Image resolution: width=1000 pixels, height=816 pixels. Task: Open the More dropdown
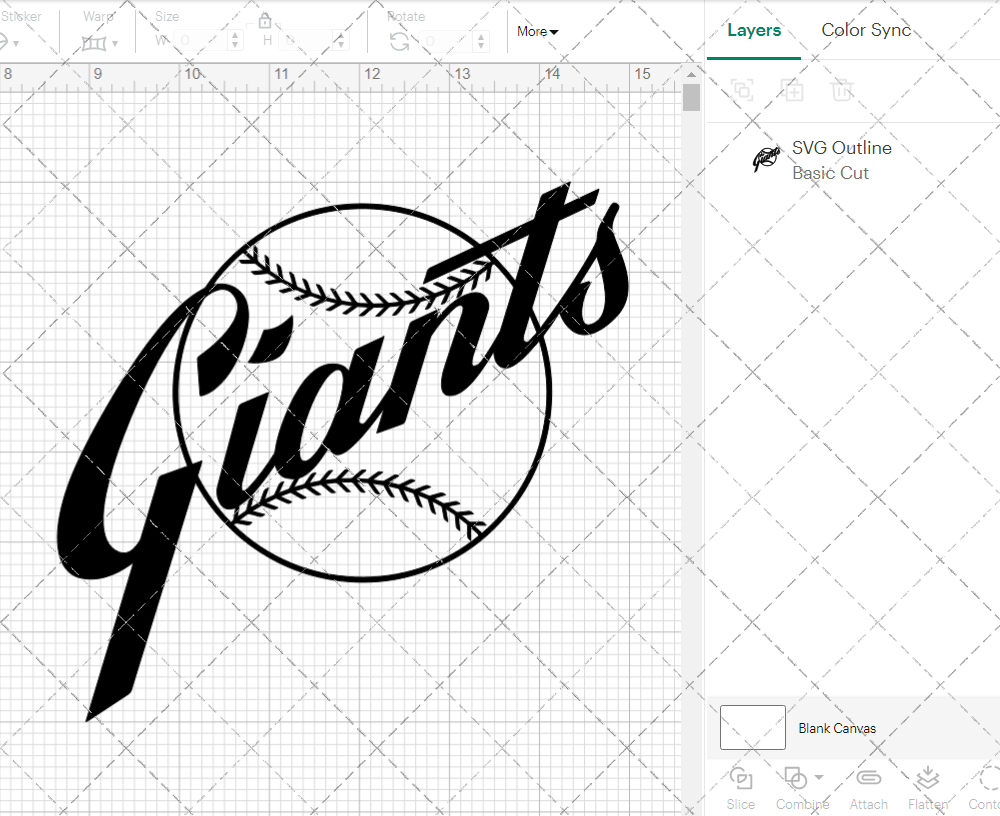537,32
